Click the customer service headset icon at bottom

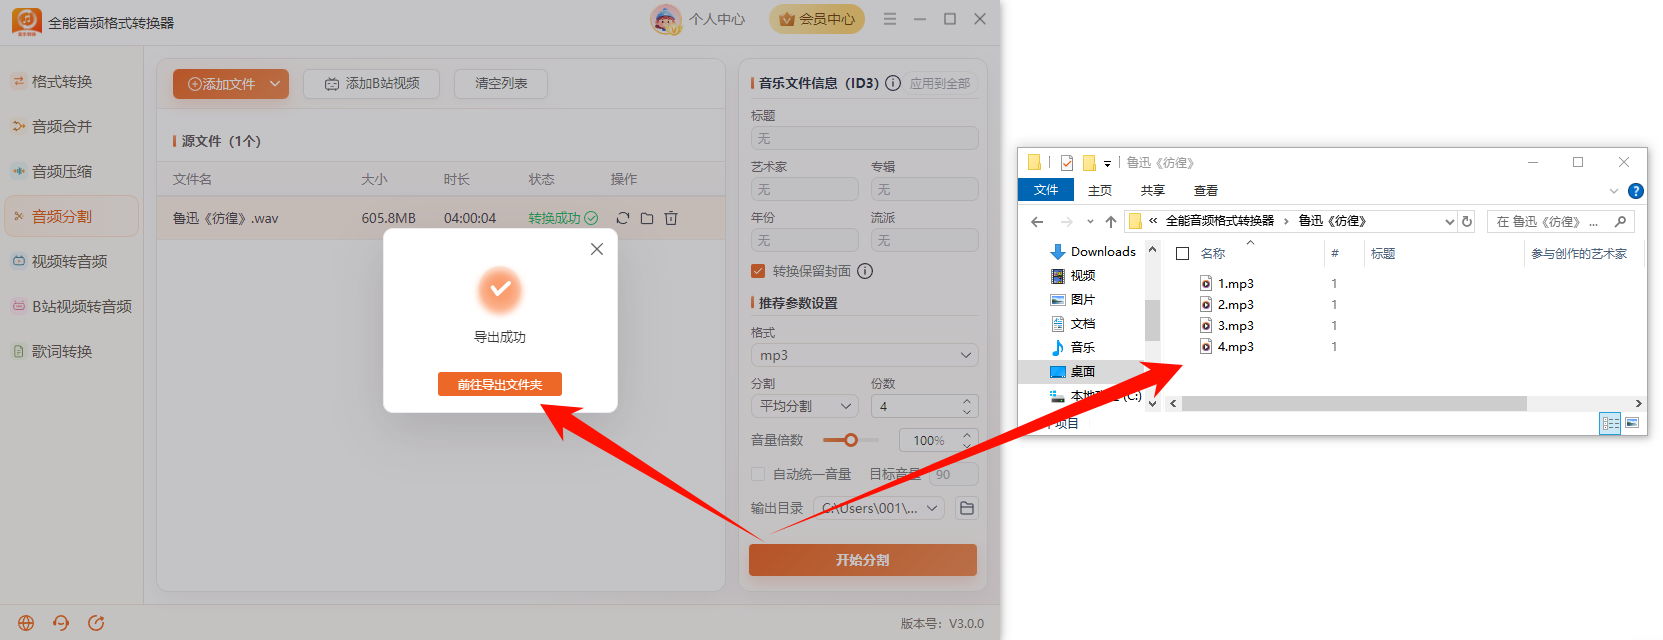[x=61, y=623]
